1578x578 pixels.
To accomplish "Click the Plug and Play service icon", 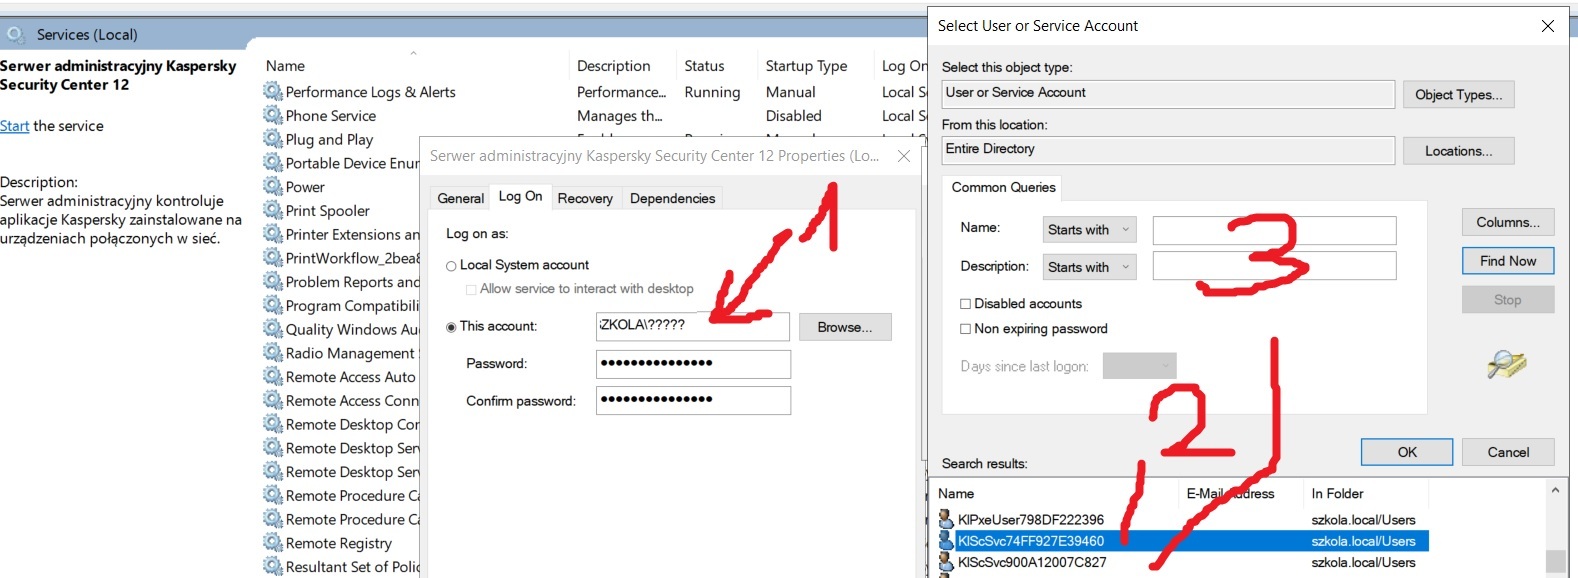I will (272, 139).
